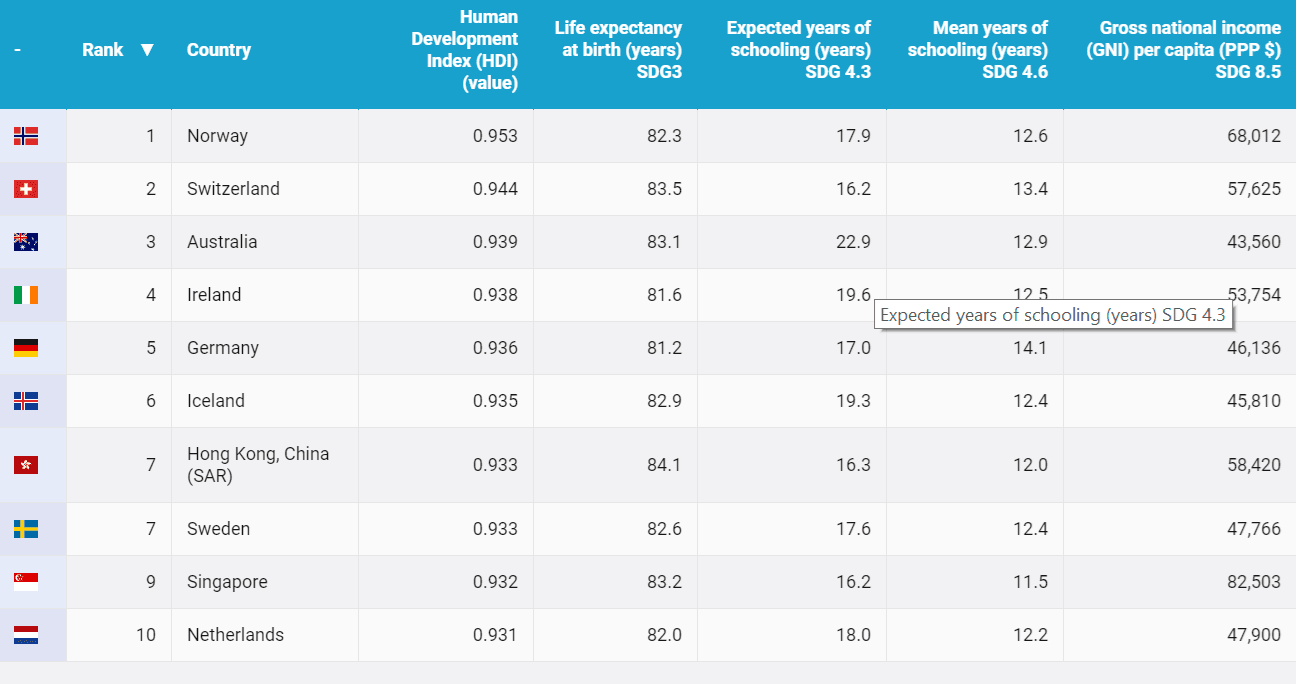Screen dimensions: 1296x684
Task: Sort by Expected years of schooling header
Action: click(x=798, y=50)
